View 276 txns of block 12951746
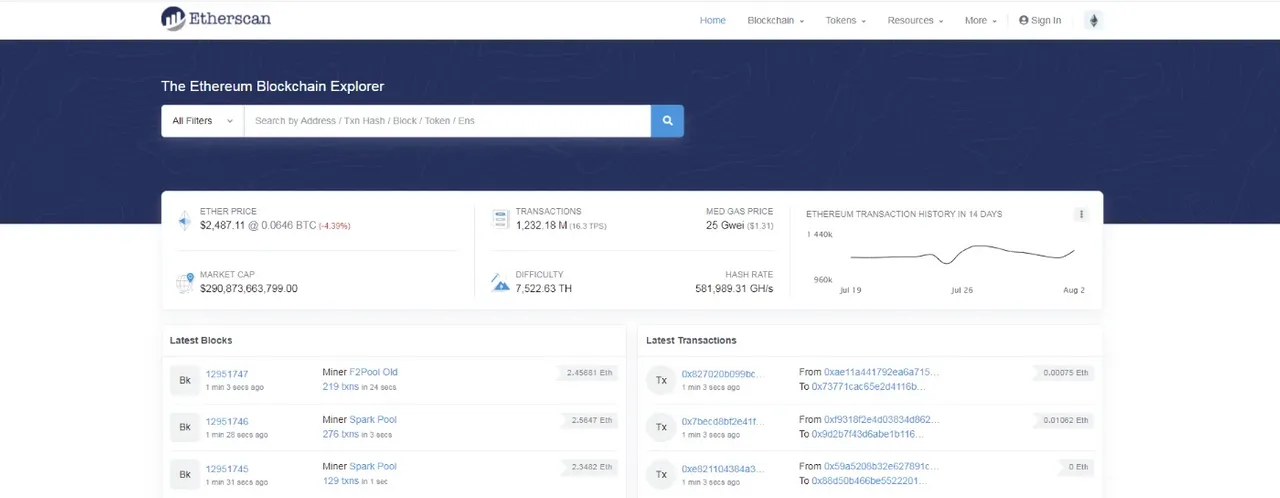Image resolution: width=1280 pixels, height=498 pixels. (340, 433)
